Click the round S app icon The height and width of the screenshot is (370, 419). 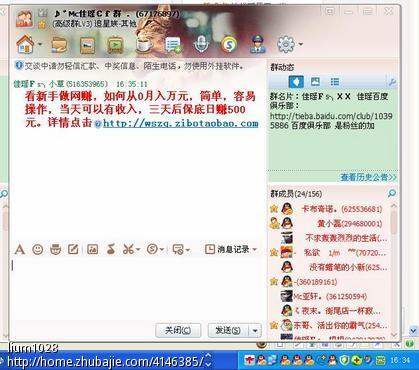(229, 45)
